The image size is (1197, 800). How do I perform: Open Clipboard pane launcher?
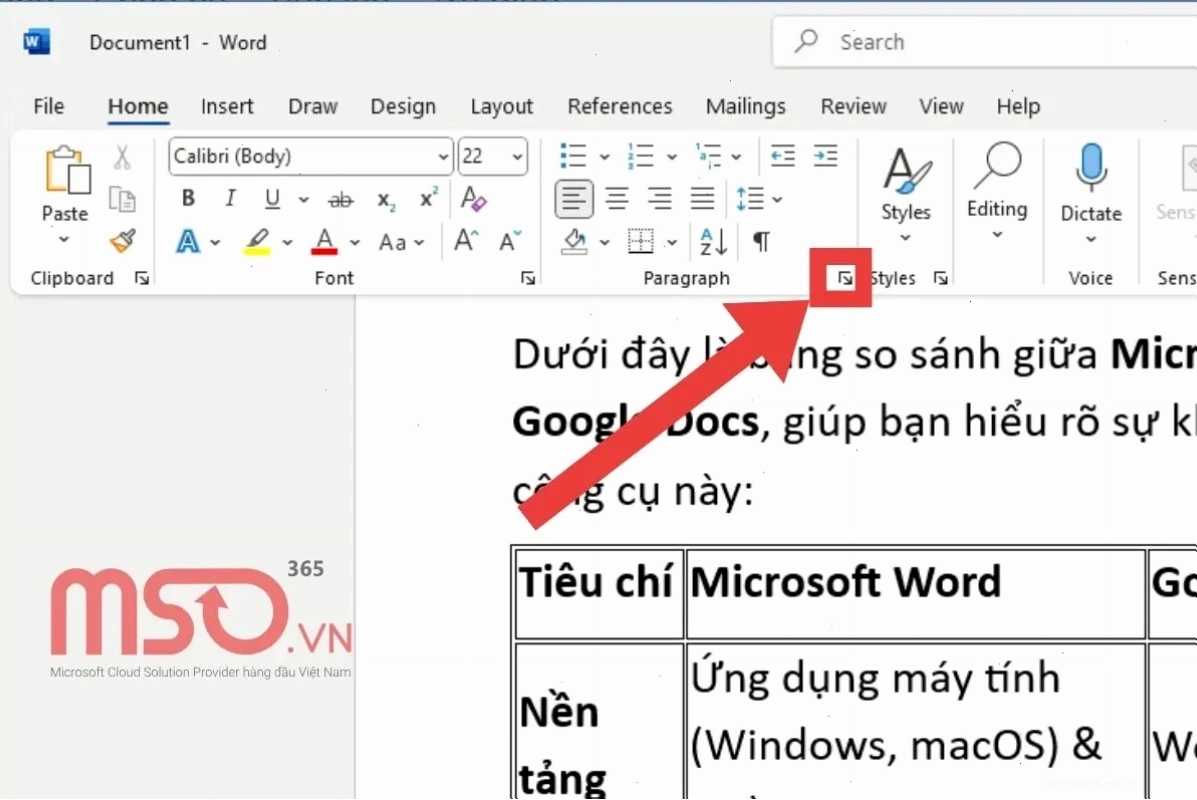142,279
